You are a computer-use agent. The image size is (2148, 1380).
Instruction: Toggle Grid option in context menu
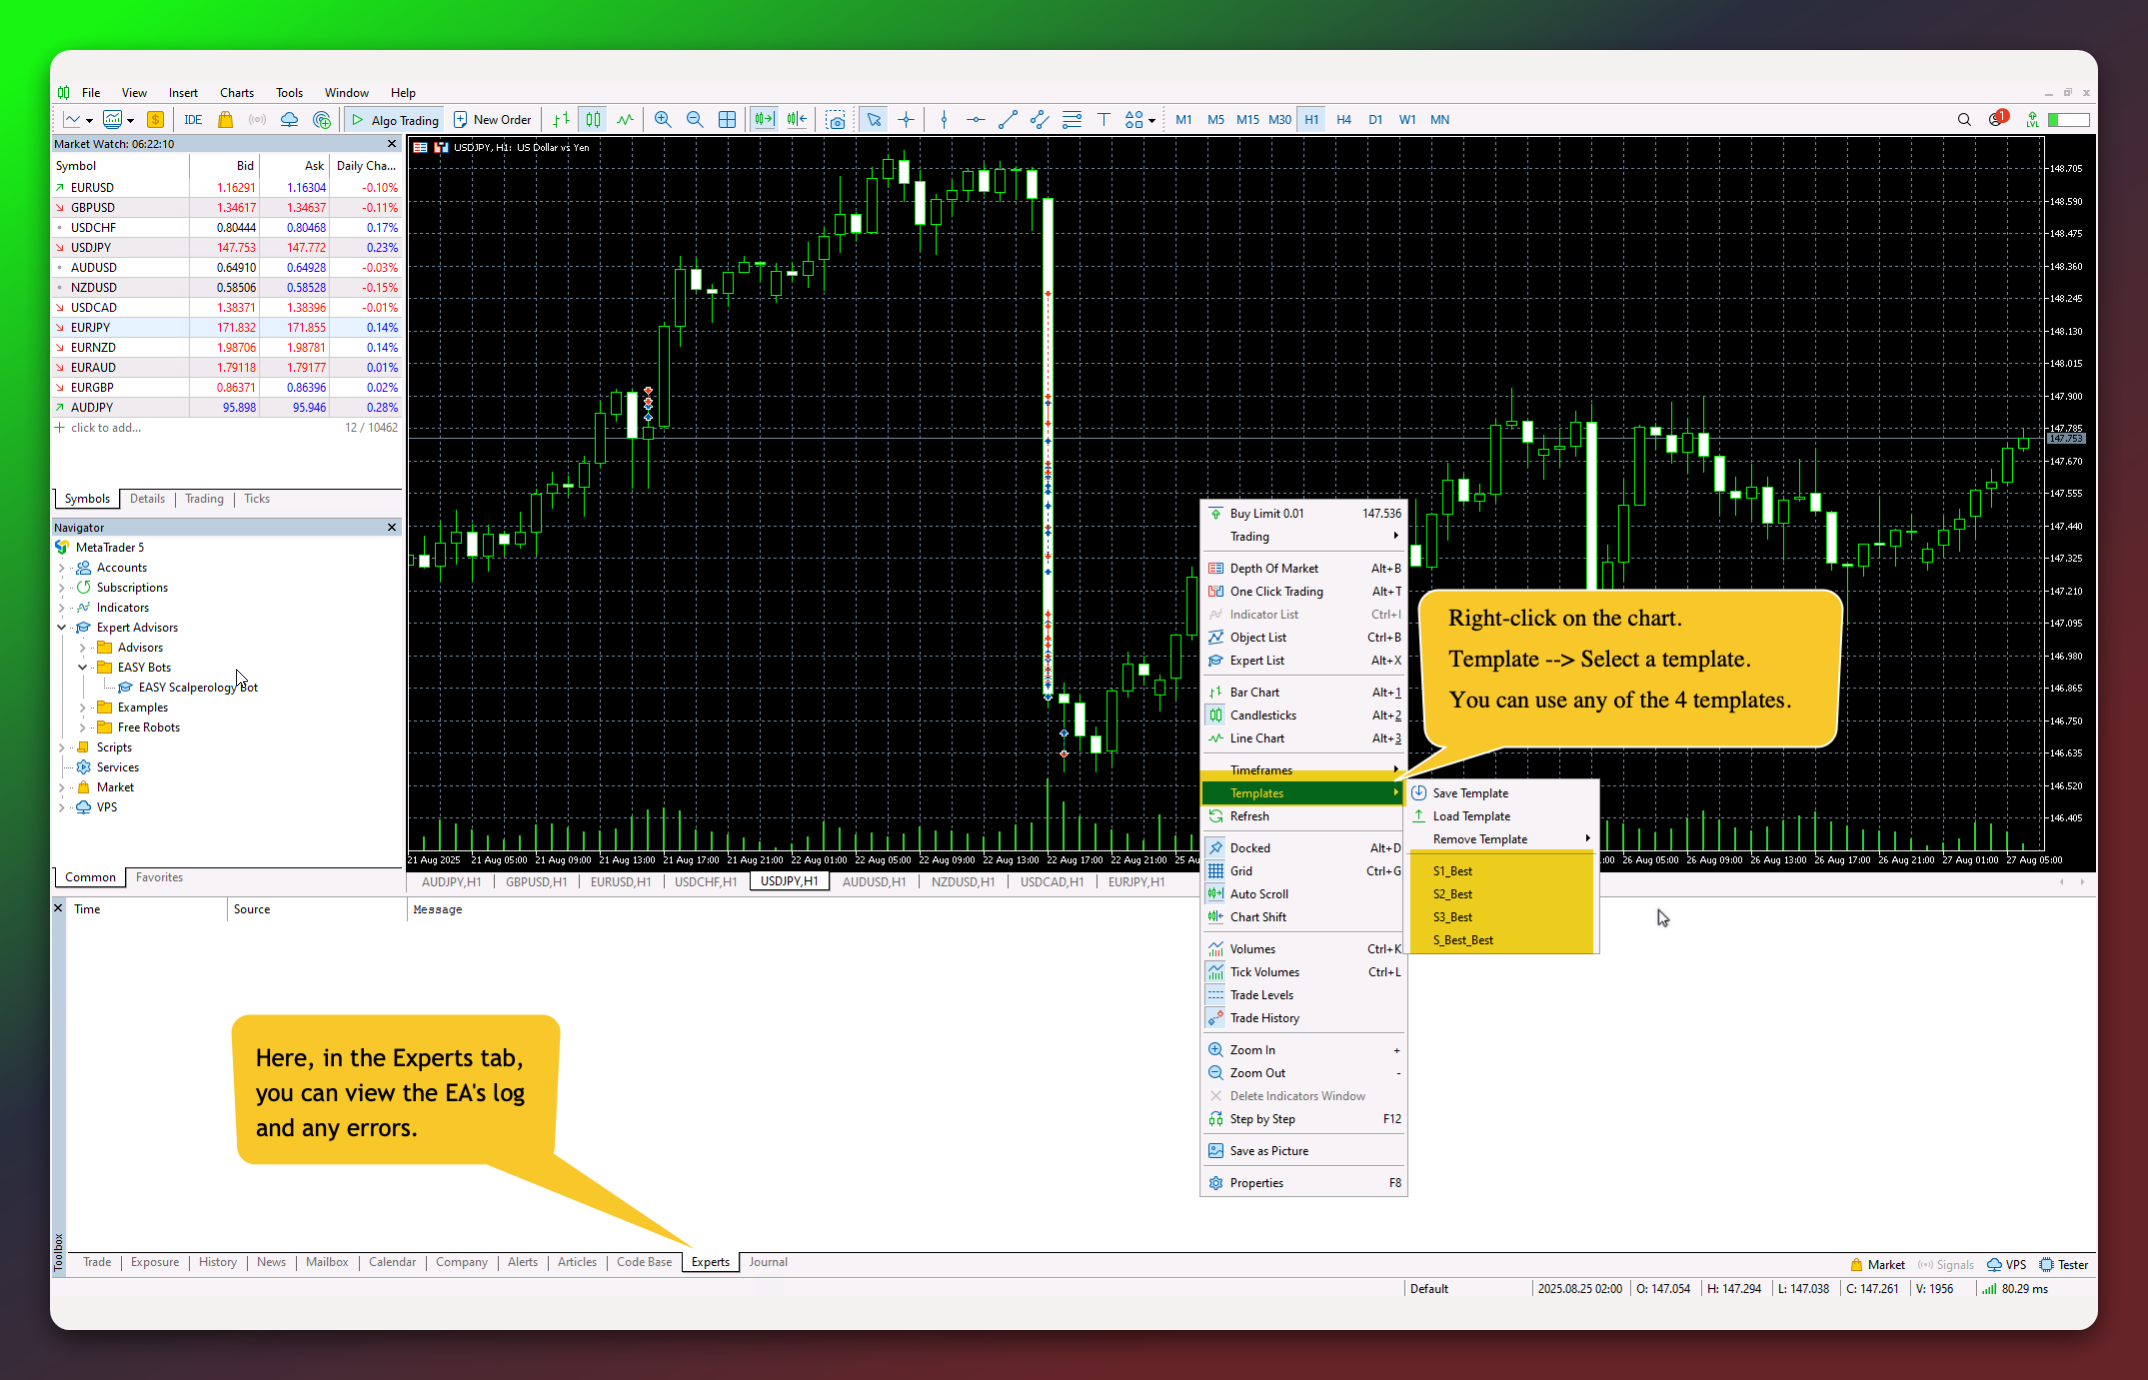[1241, 871]
